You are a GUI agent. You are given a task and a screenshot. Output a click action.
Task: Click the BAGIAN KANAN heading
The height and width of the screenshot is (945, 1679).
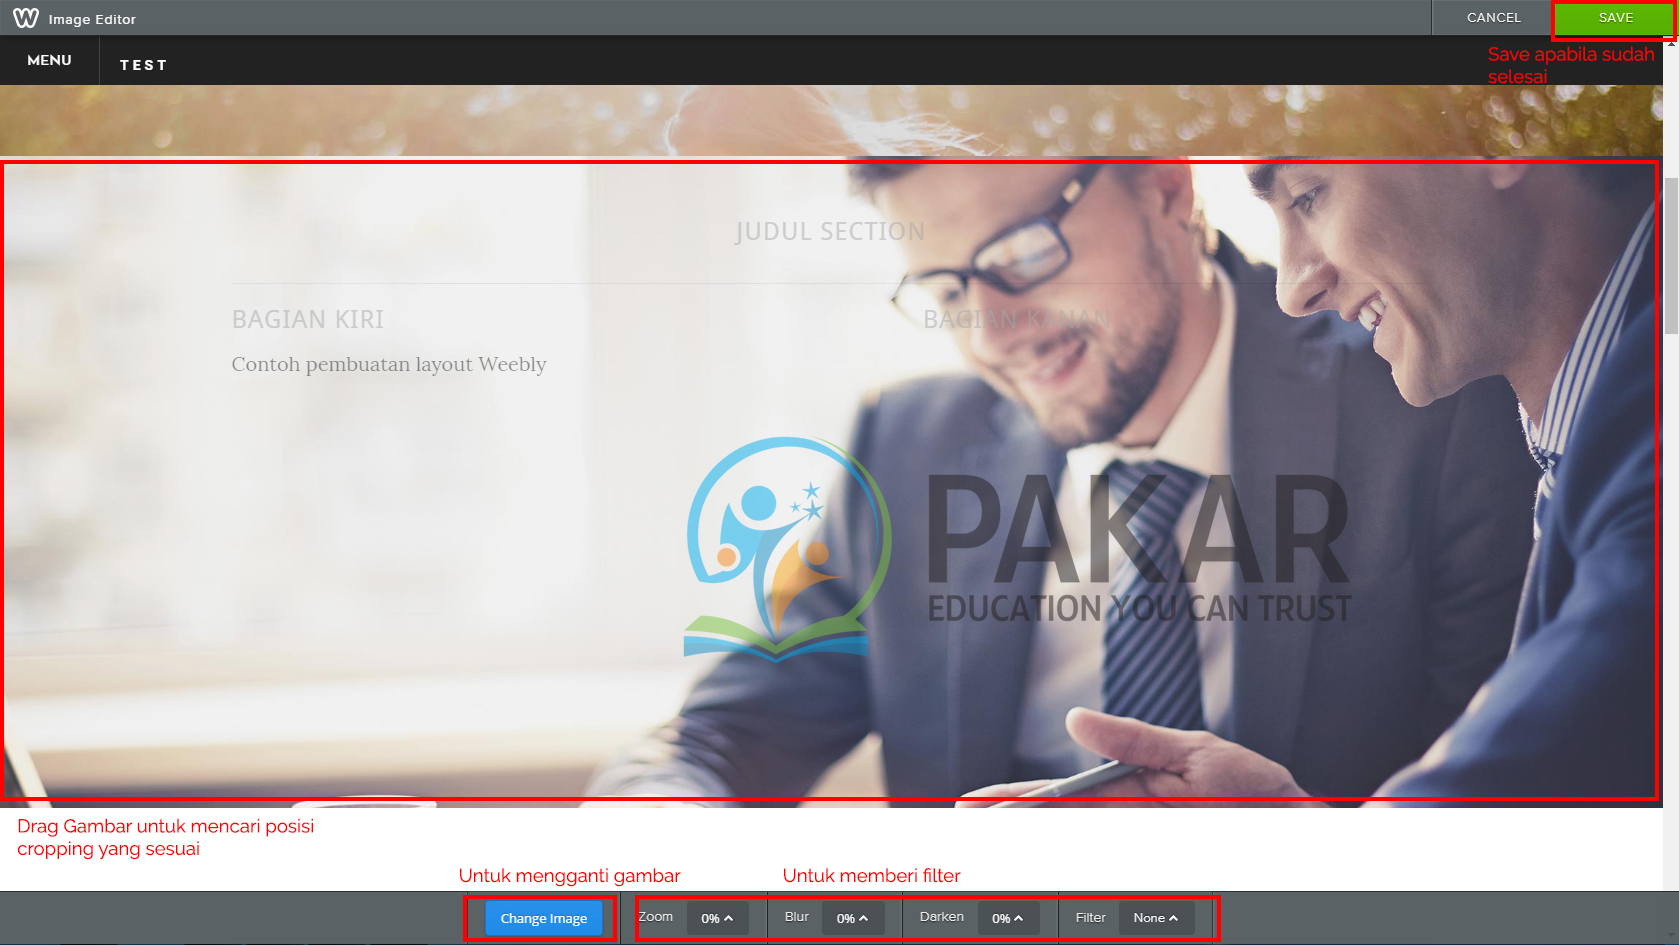[1016, 319]
